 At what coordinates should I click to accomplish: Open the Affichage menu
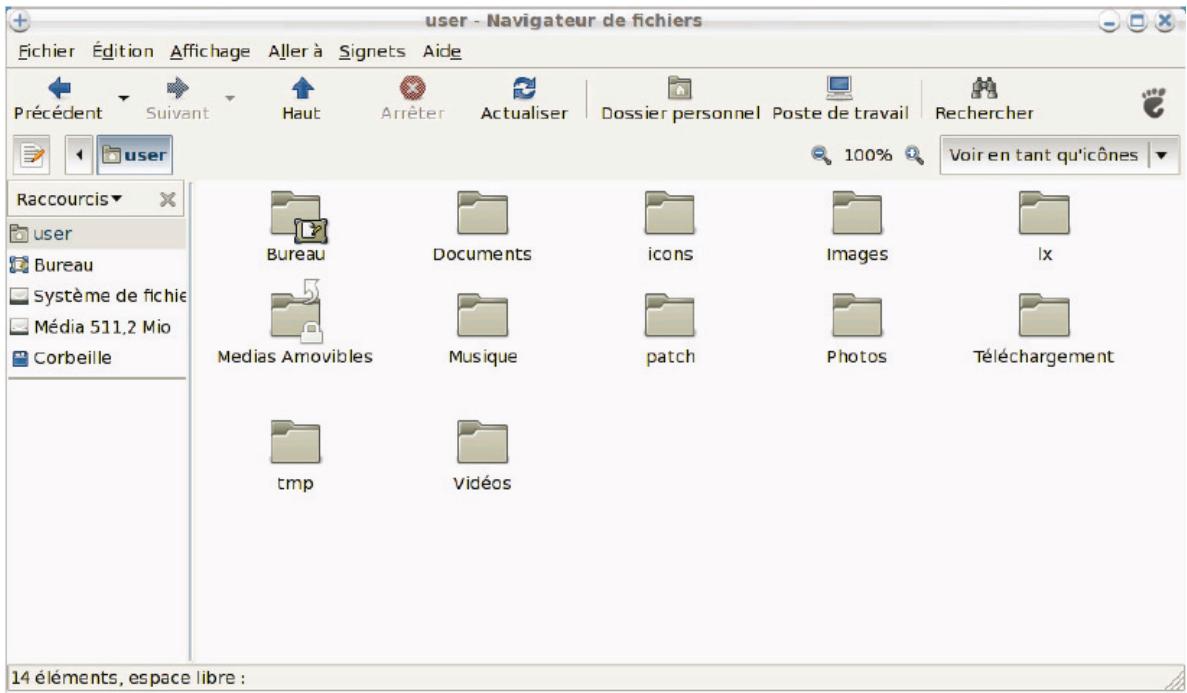[x=210, y=52]
